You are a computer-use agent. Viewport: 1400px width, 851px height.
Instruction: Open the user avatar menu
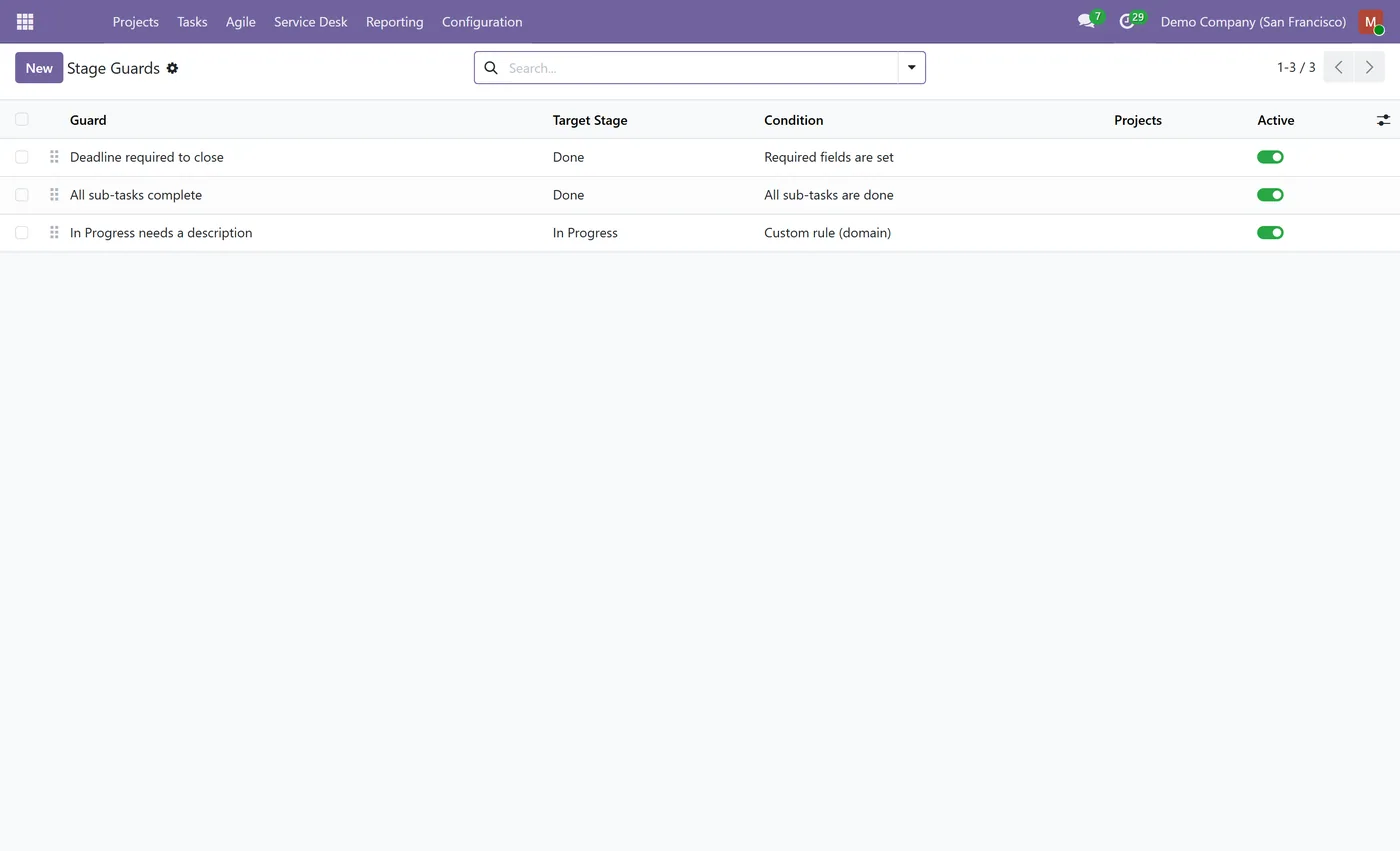(x=1371, y=22)
